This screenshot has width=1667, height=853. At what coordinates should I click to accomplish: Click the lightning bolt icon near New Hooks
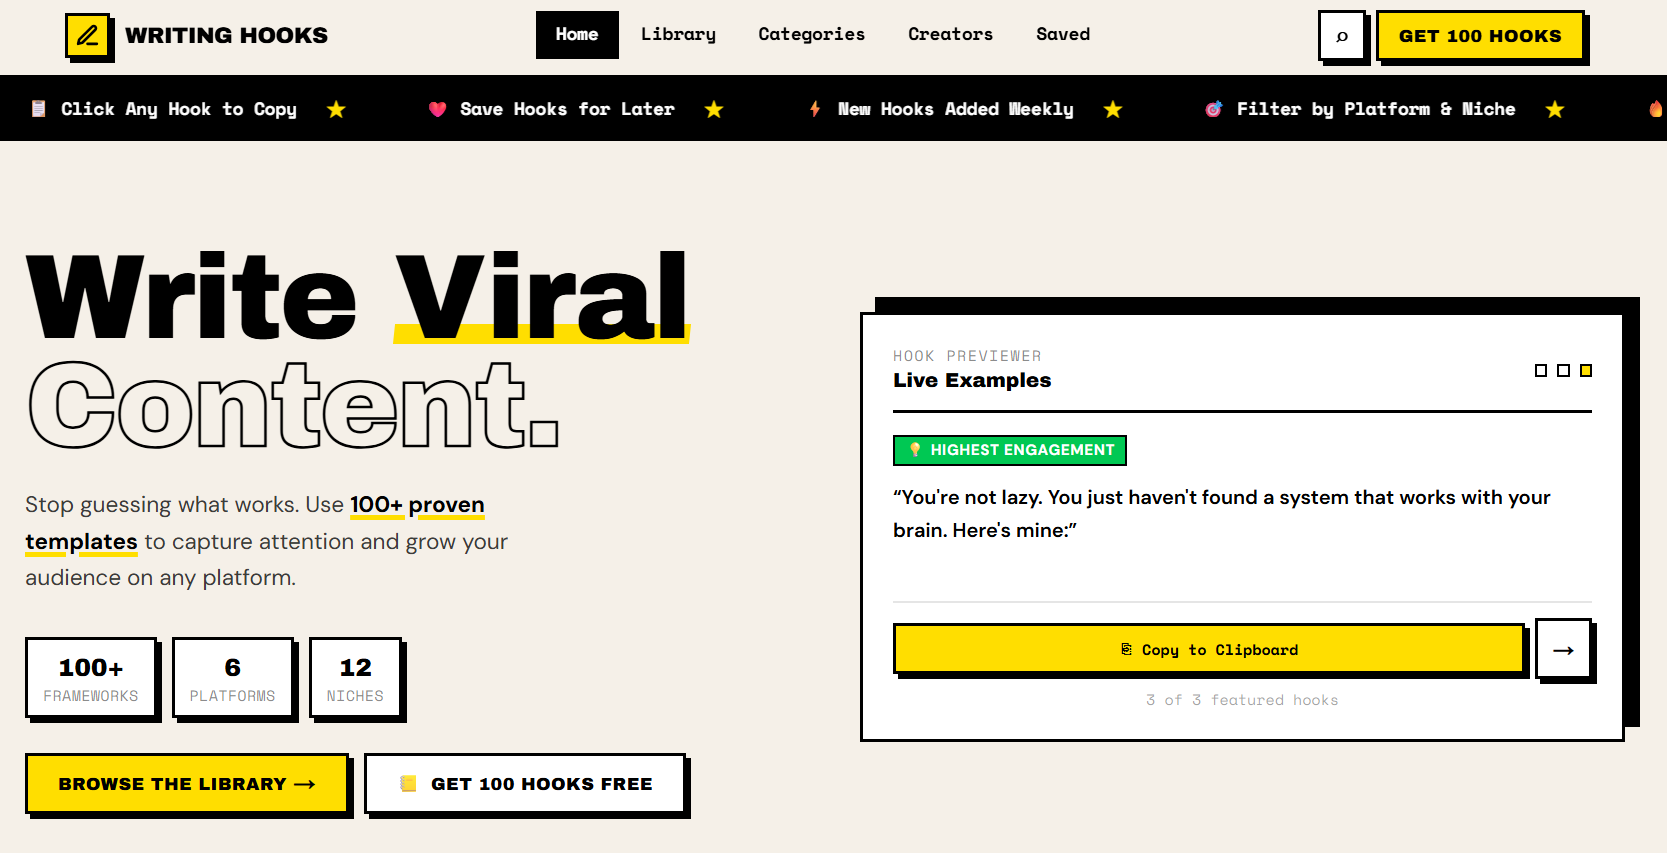(x=815, y=109)
